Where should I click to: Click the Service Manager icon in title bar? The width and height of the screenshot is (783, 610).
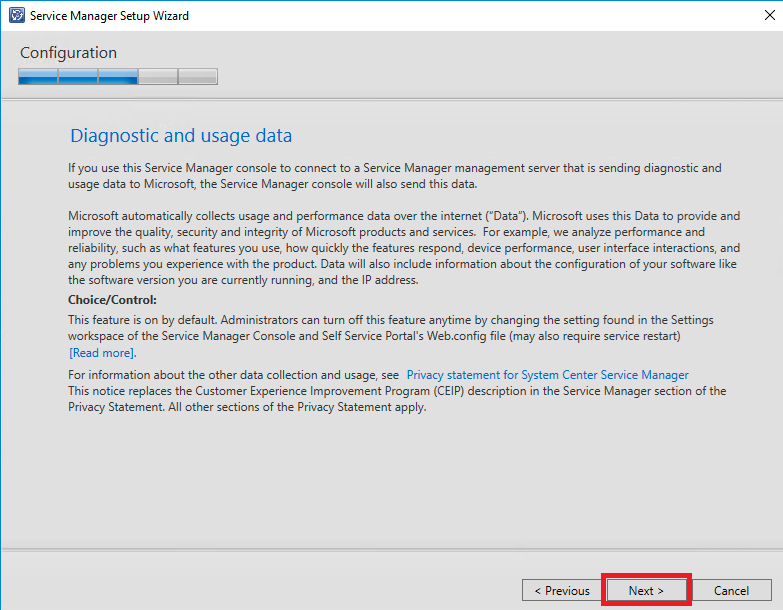click(16, 16)
